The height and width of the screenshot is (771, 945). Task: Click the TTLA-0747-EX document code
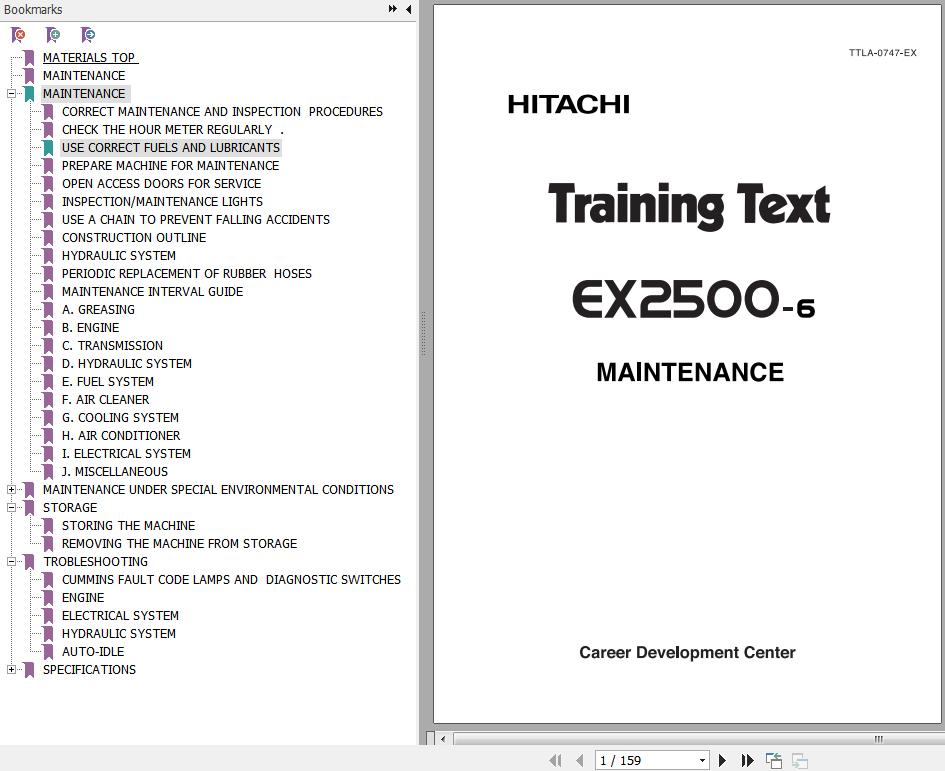click(882, 52)
